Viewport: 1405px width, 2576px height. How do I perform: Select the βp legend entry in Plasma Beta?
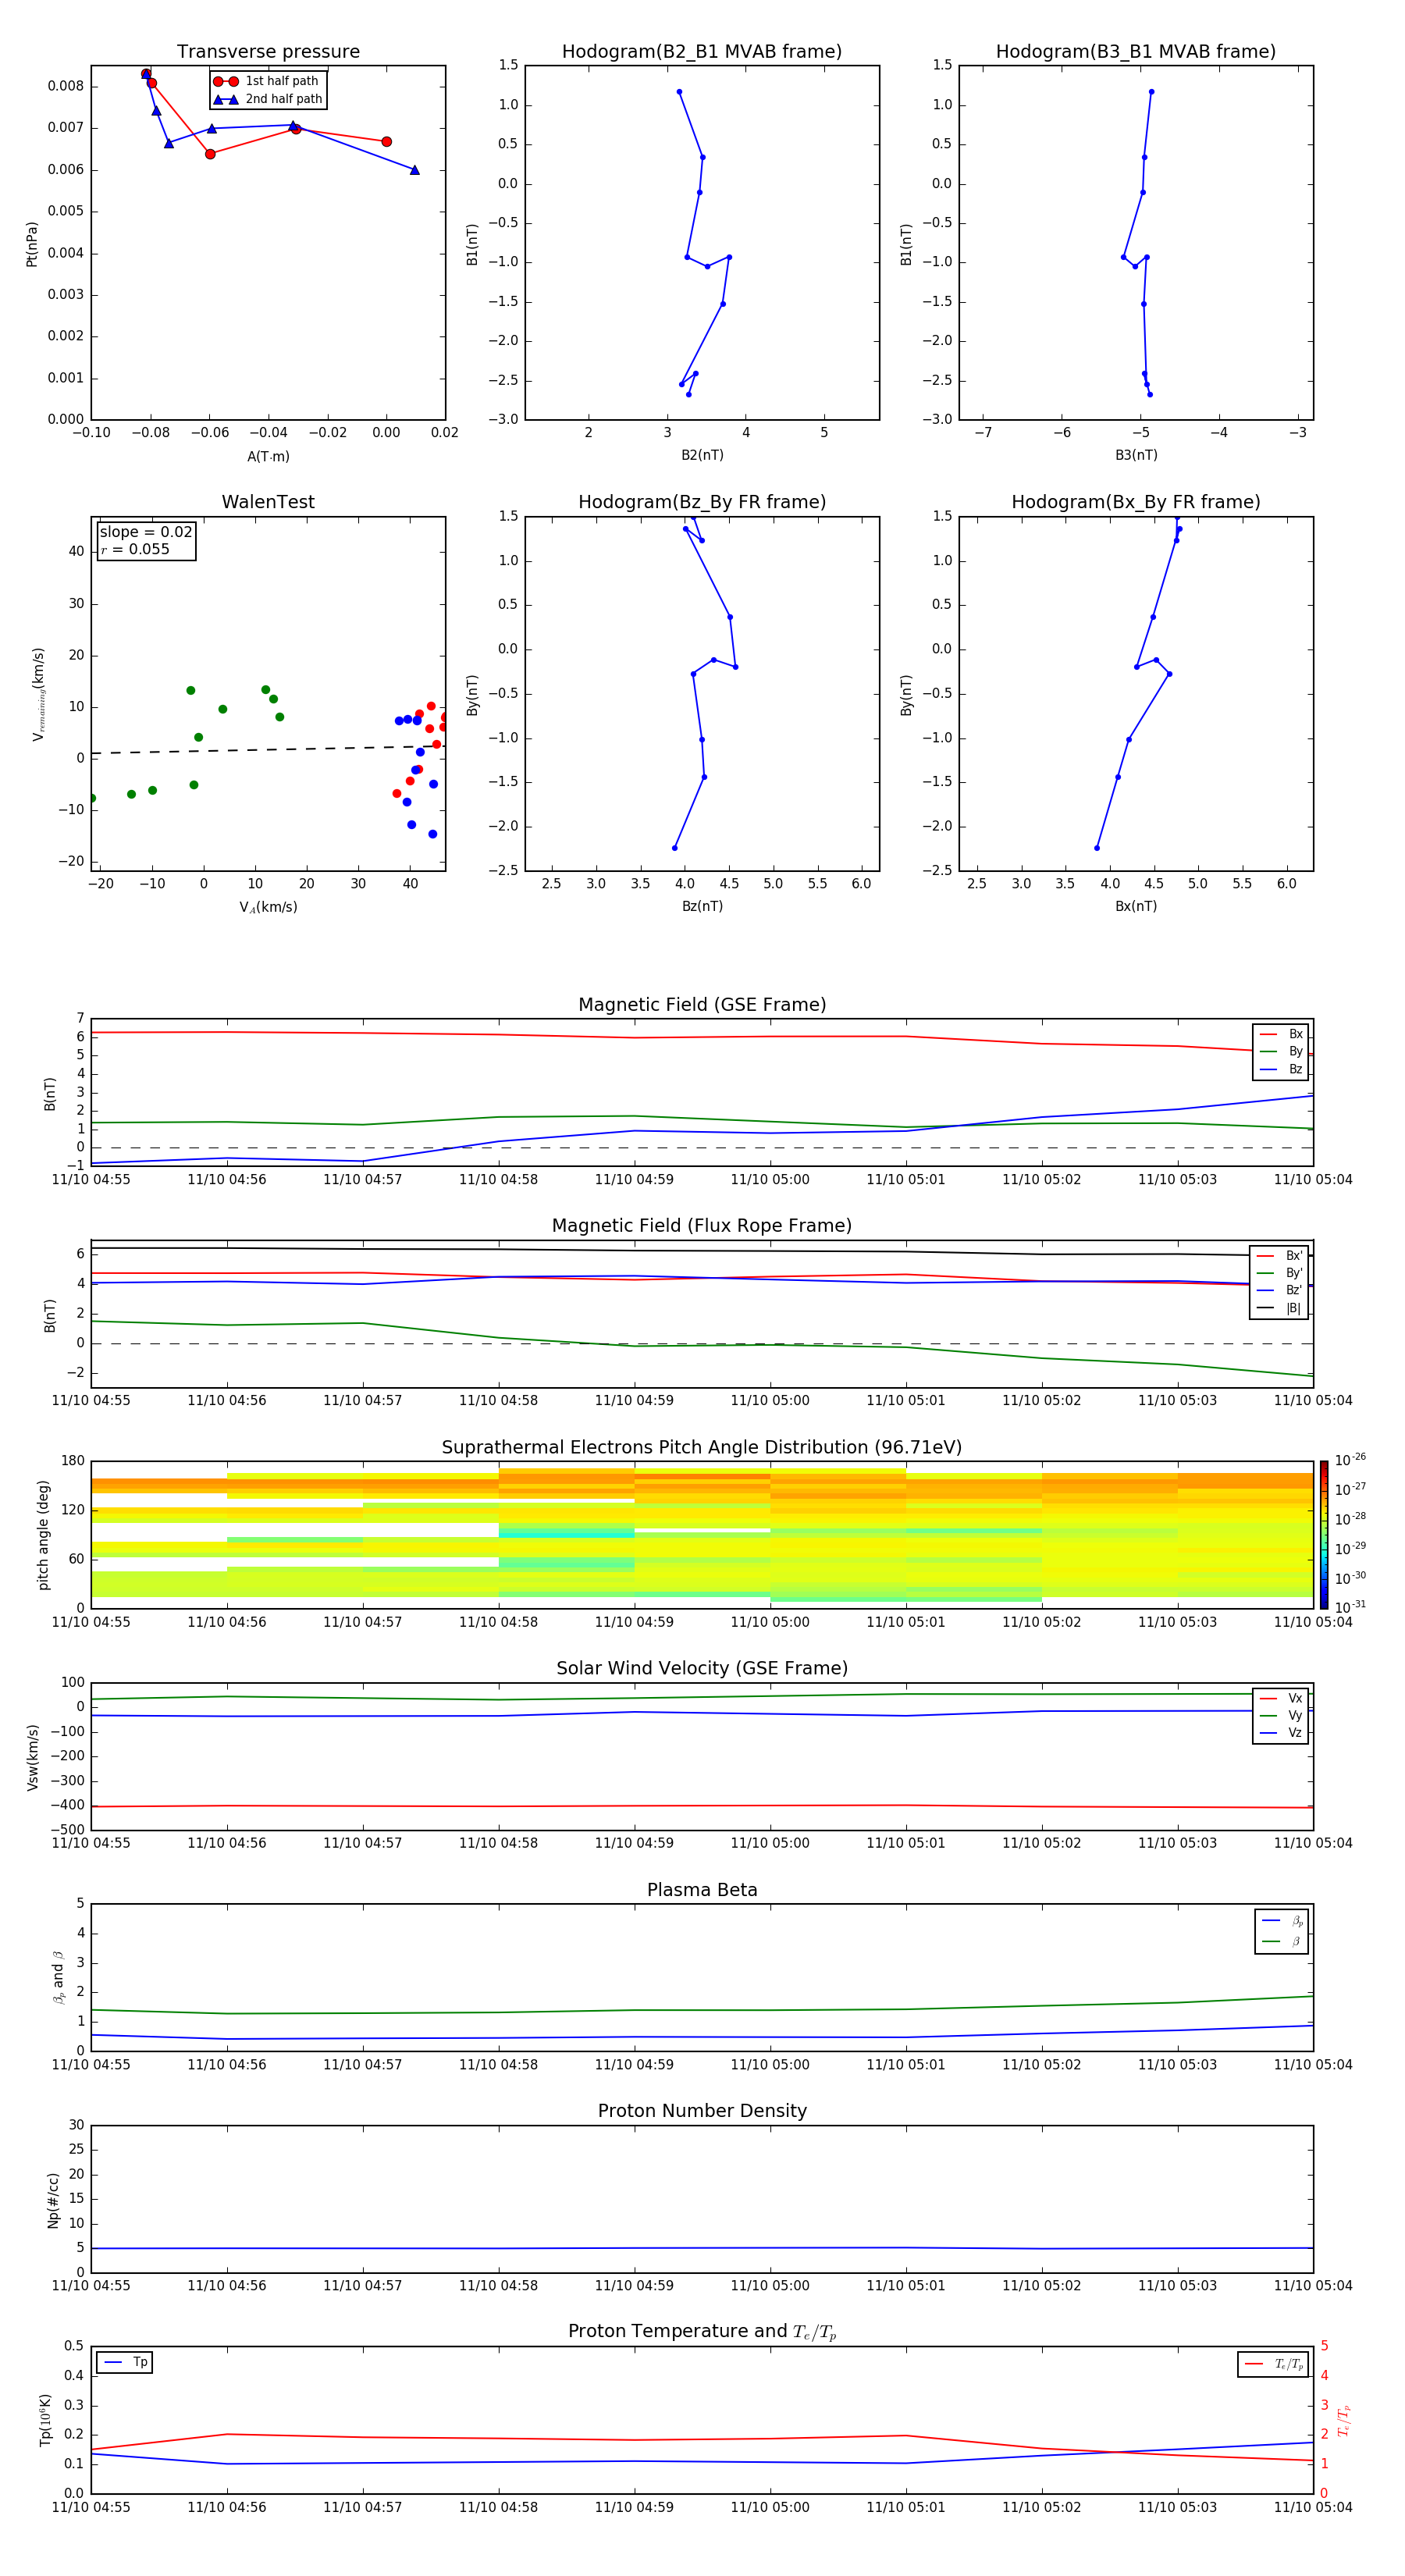(x=1282, y=1920)
